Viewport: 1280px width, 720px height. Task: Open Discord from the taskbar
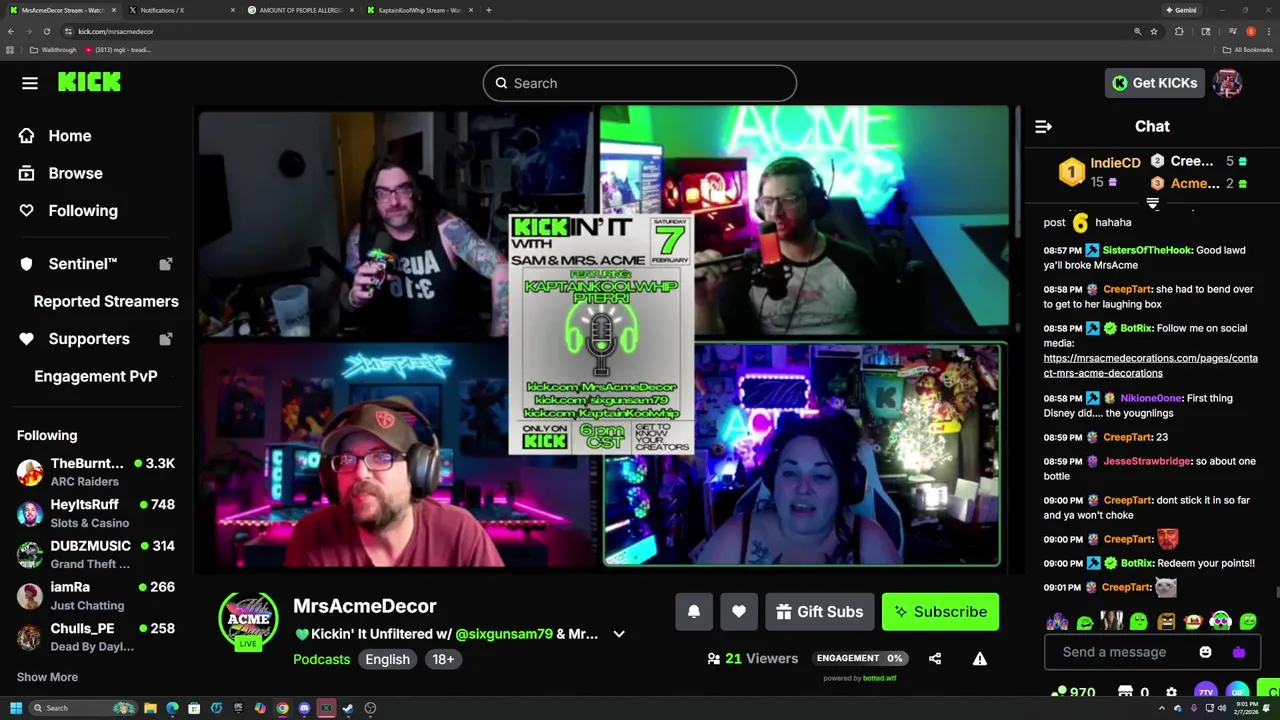click(x=304, y=708)
